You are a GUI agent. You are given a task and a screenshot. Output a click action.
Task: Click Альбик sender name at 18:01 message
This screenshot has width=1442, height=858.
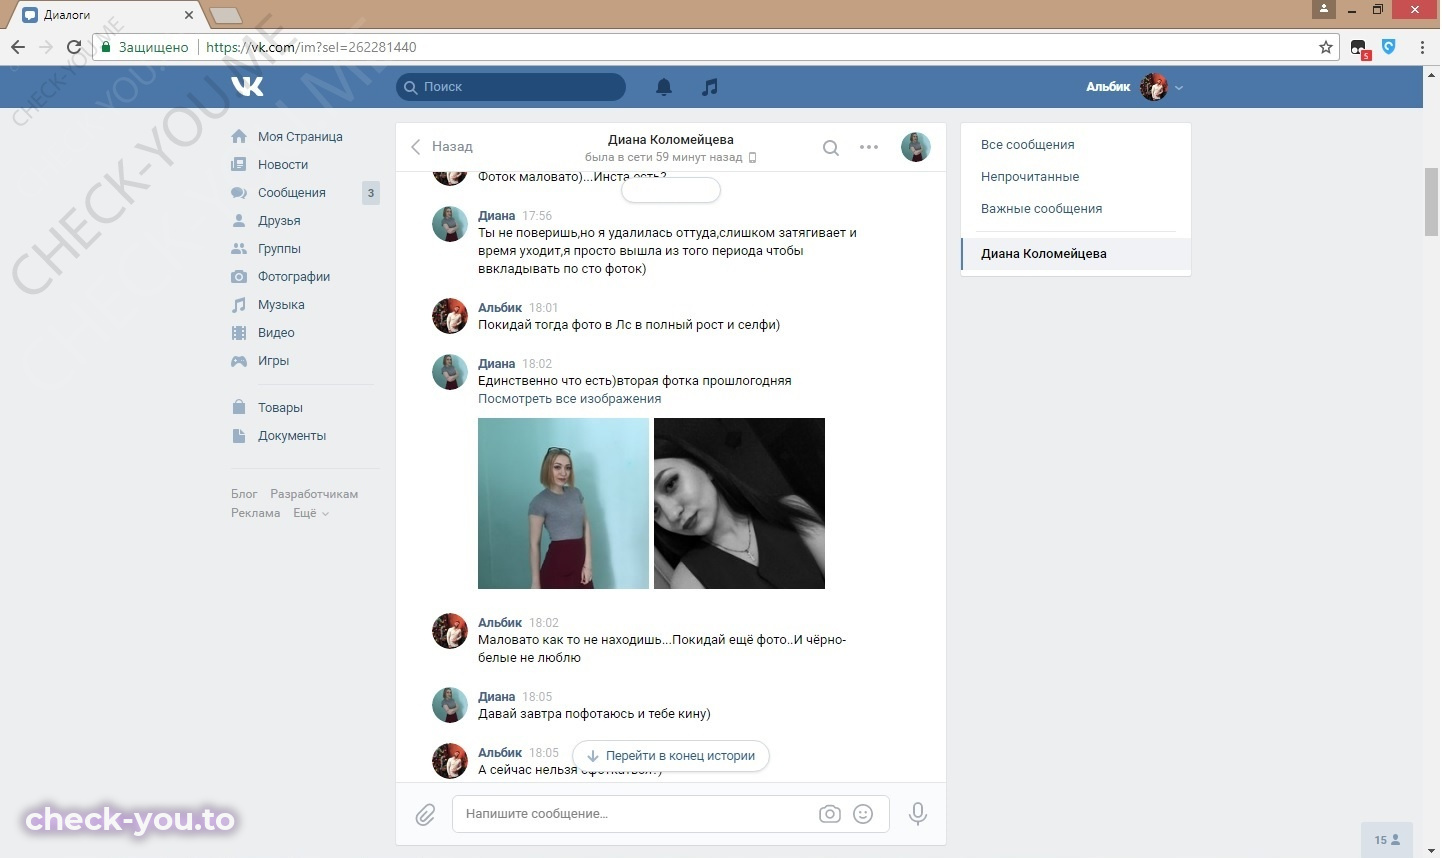coord(500,308)
